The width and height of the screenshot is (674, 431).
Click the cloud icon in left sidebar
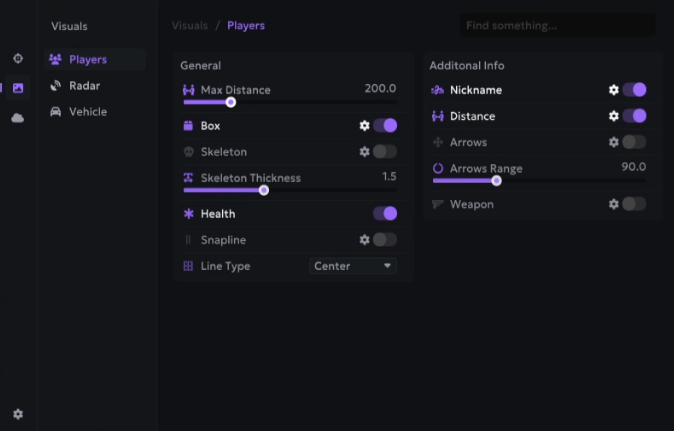coord(18,118)
